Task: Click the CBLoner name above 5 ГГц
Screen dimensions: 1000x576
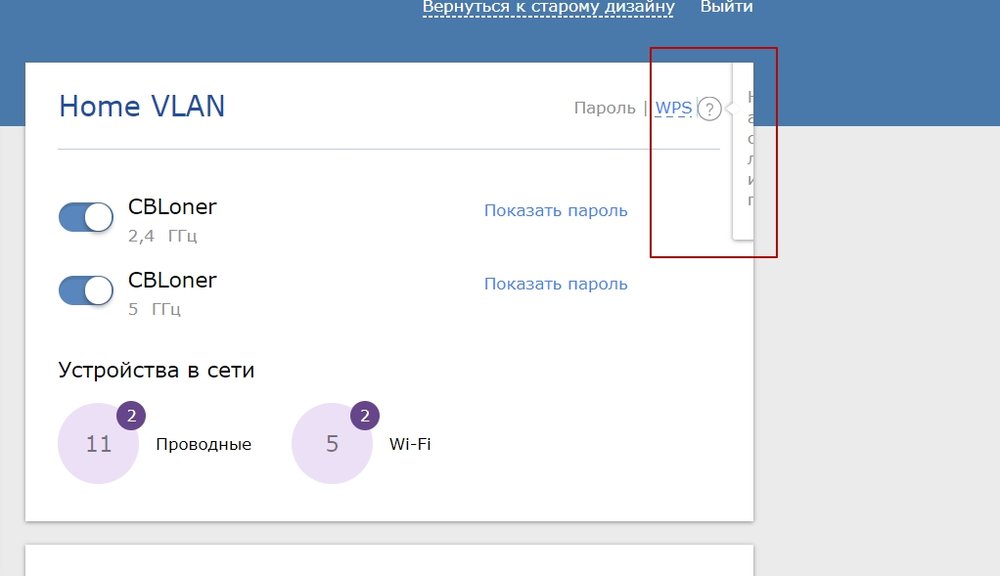Action: (x=172, y=280)
